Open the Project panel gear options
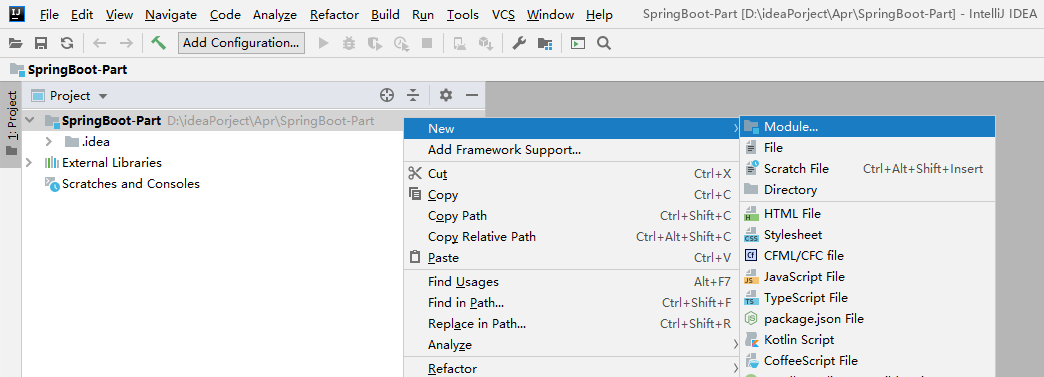Viewport: 1044px width, 377px height. pyautogui.click(x=446, y=95)
